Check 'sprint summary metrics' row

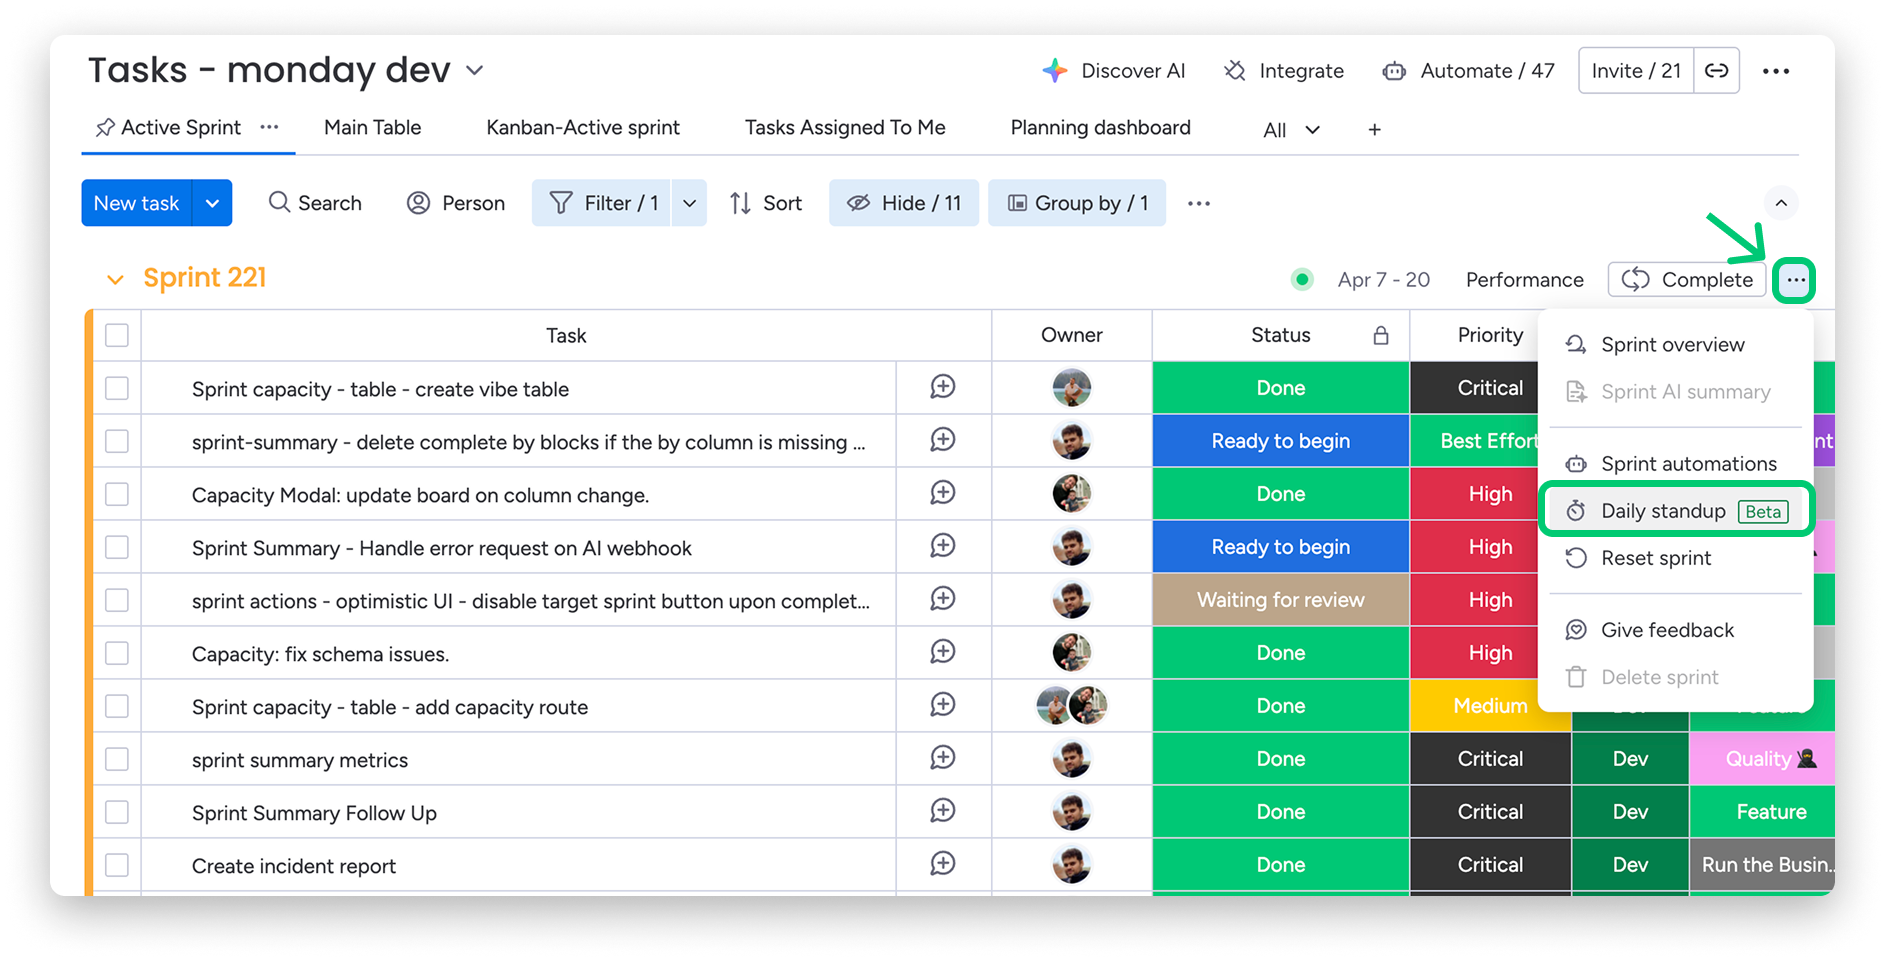(117, 759)
